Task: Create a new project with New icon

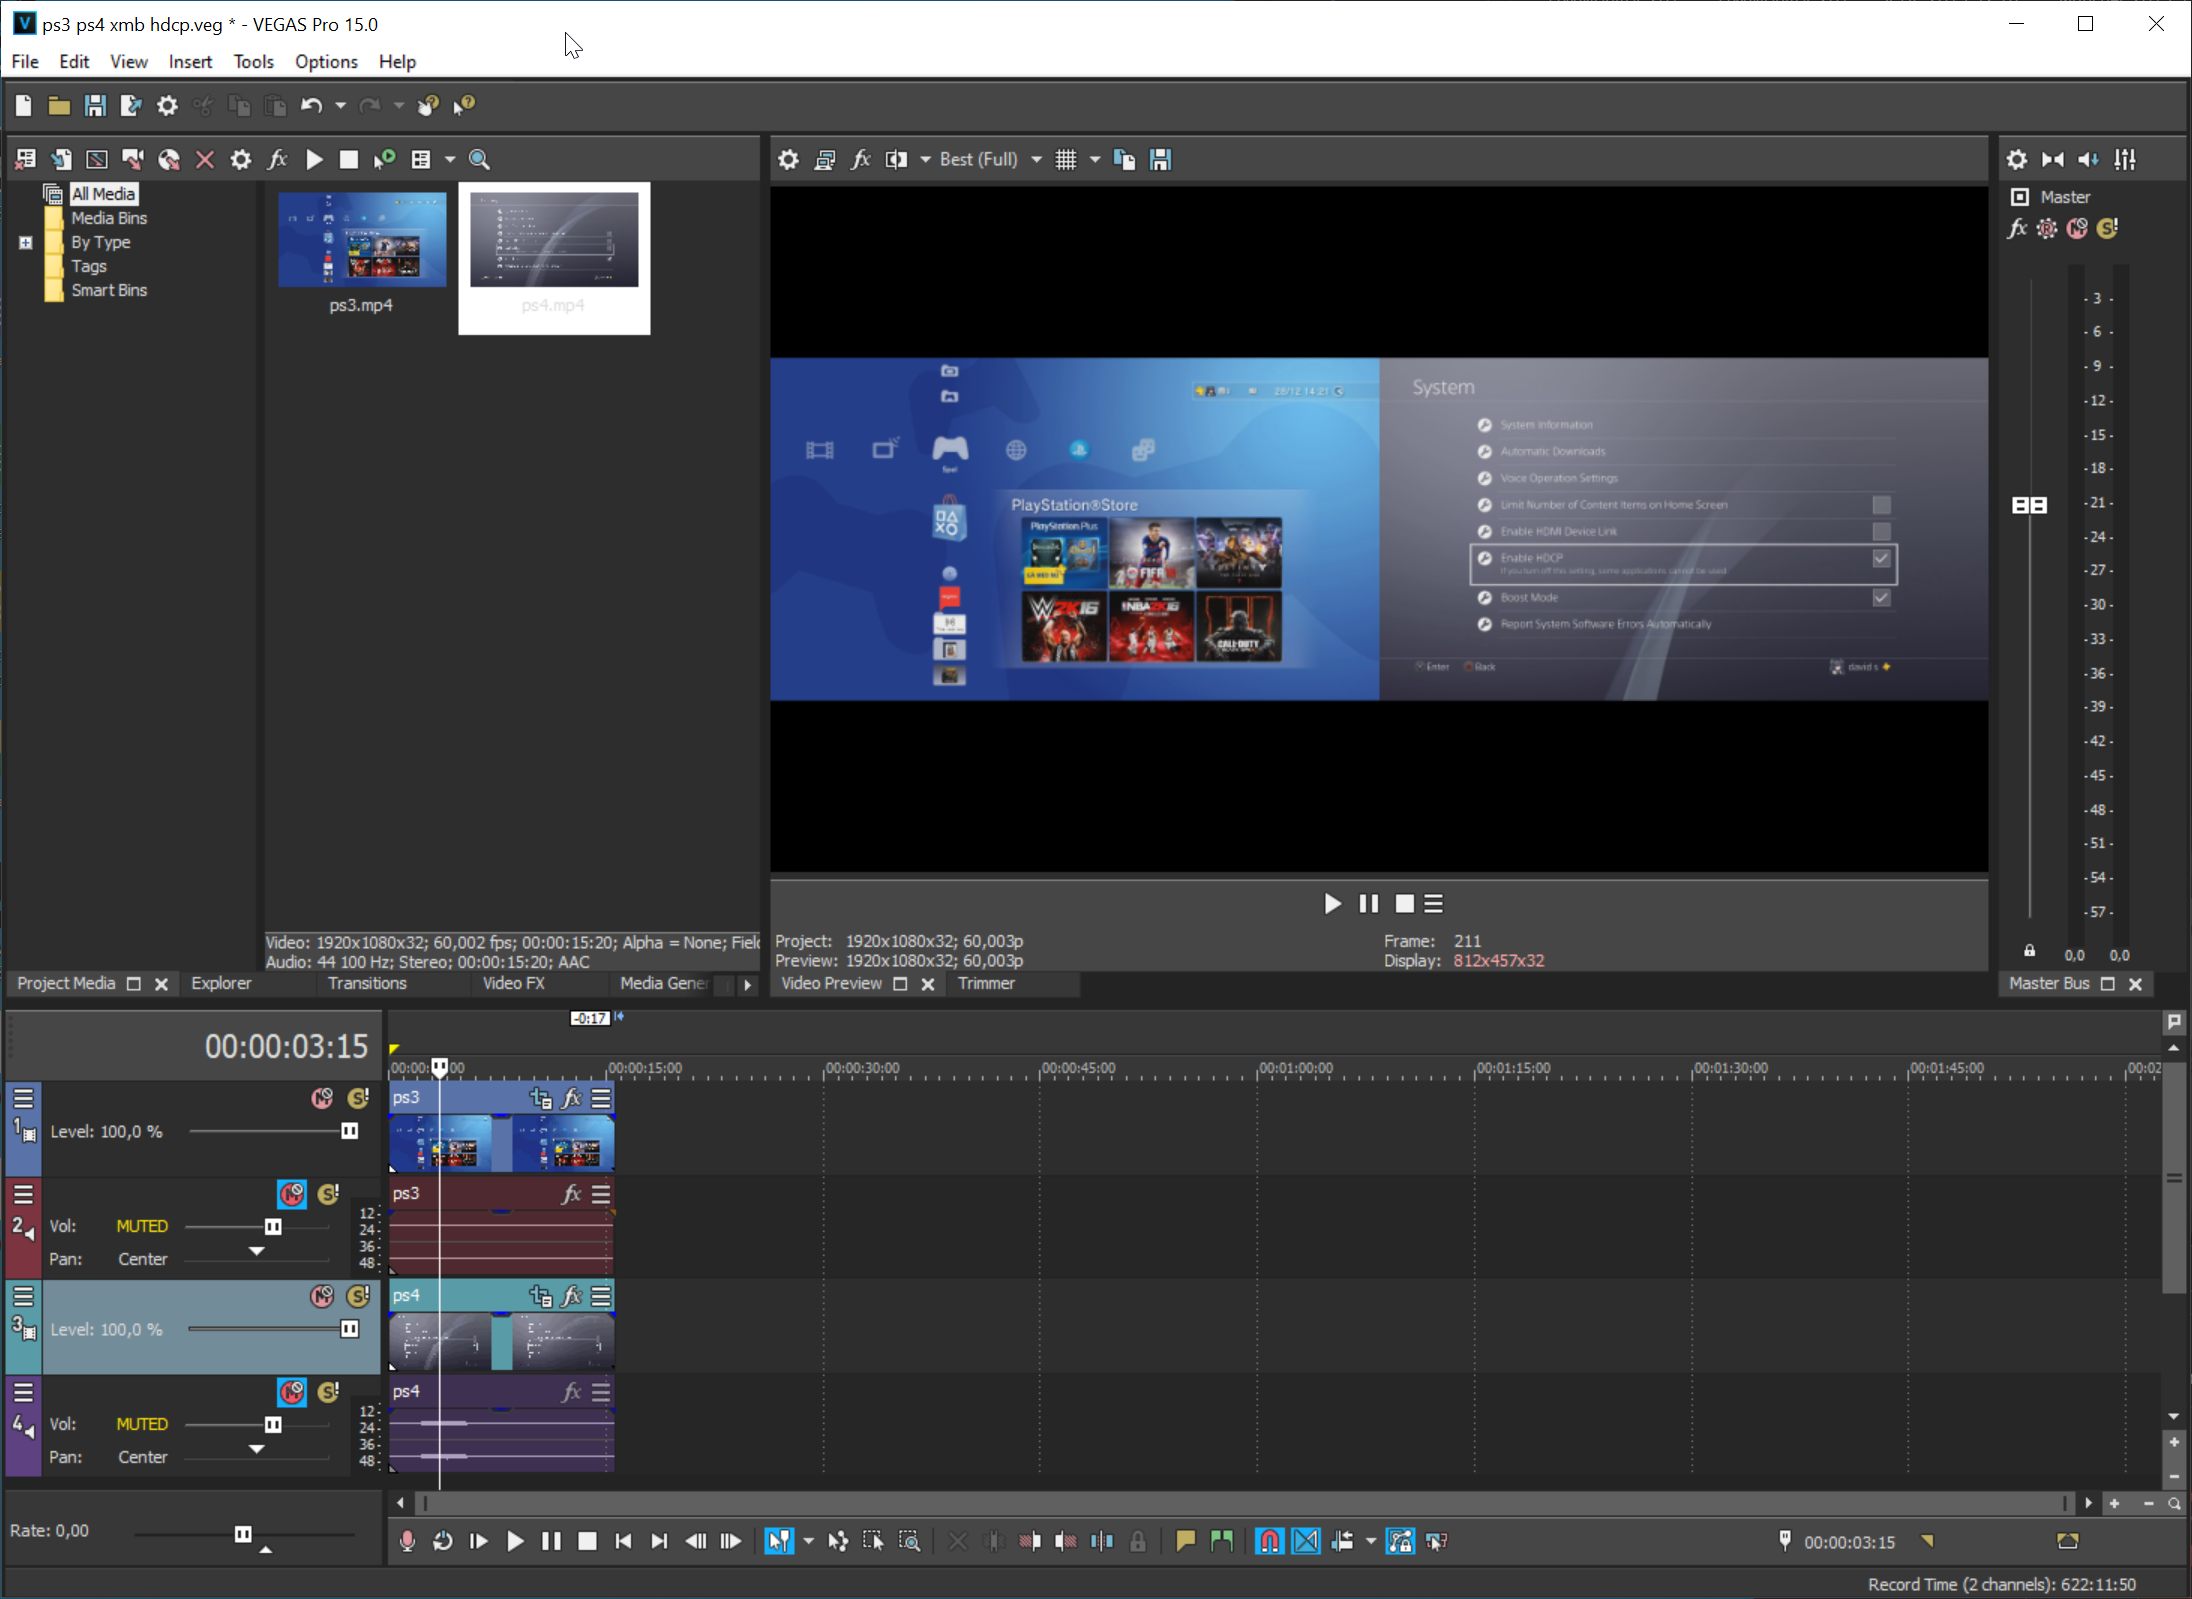Action: click(24, 105)
